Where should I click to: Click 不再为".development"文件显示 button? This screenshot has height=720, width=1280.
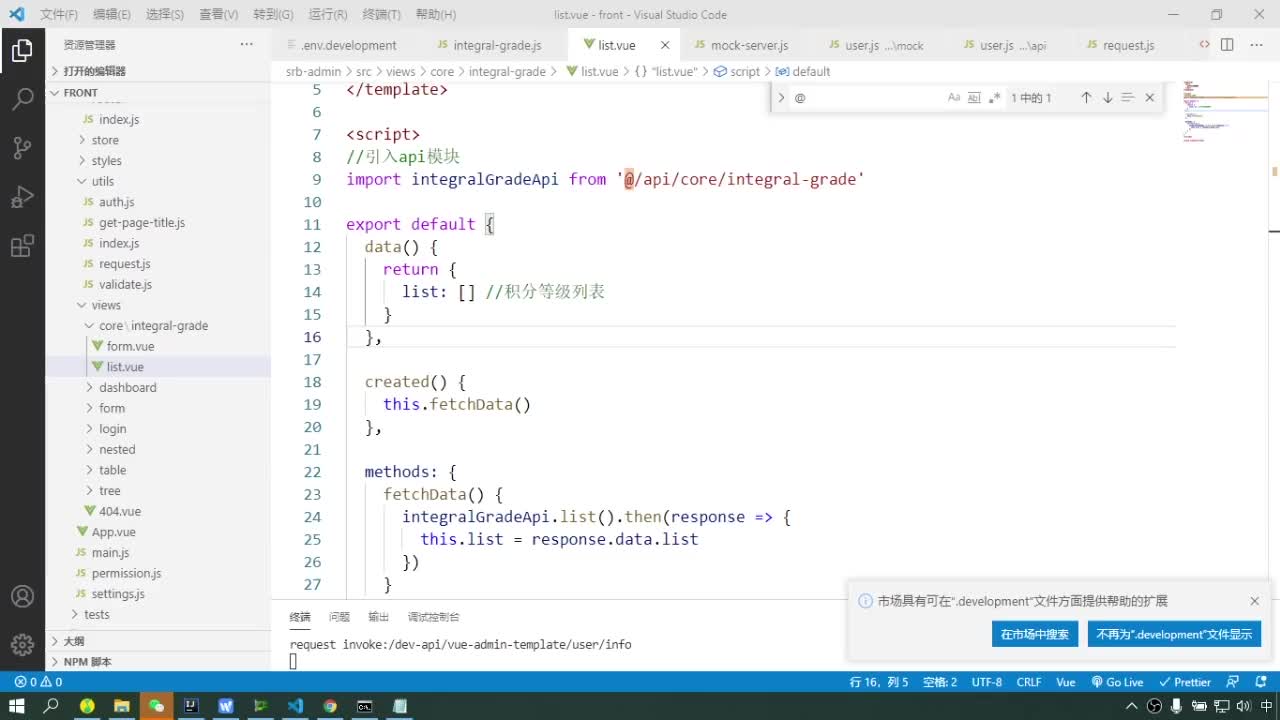[x=1174, y=634]
